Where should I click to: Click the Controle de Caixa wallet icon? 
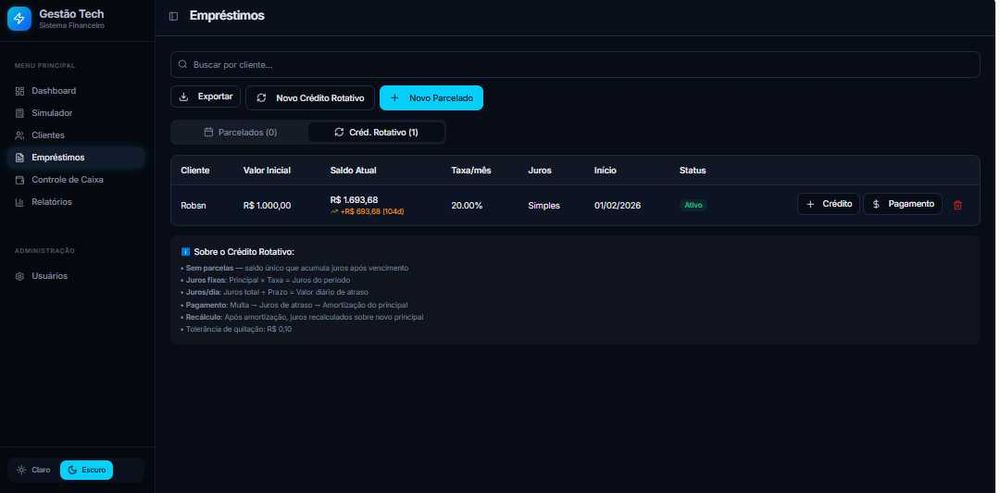pyautogui.click(x=20, y=180)
